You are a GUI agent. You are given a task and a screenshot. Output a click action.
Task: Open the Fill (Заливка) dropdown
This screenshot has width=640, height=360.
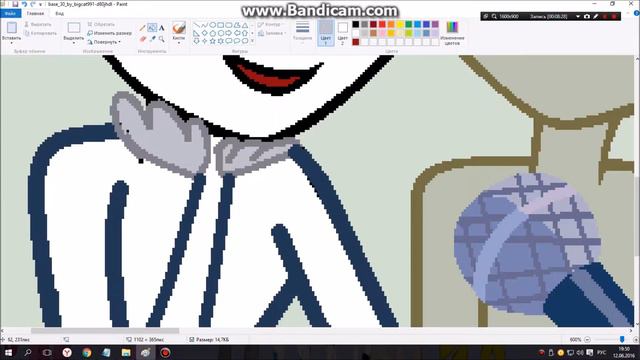272,33
